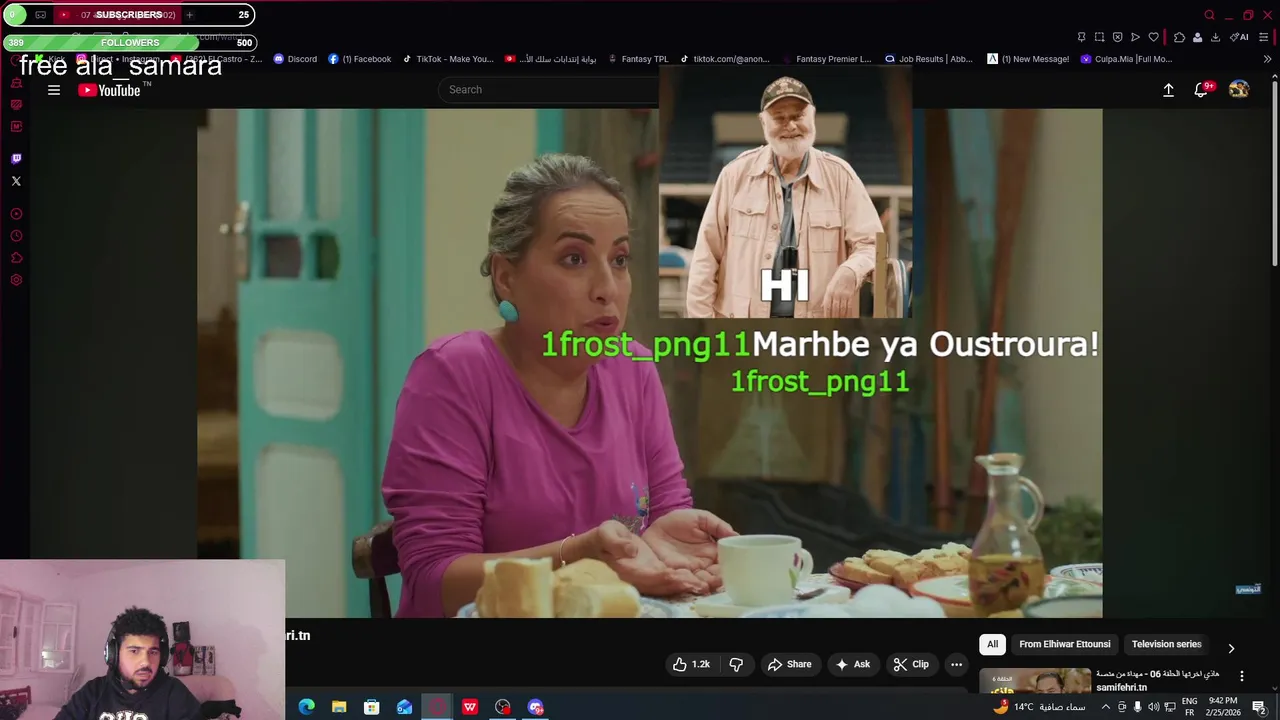Open the Windows notification center
1280x720 pixels.
(1259, 707)
